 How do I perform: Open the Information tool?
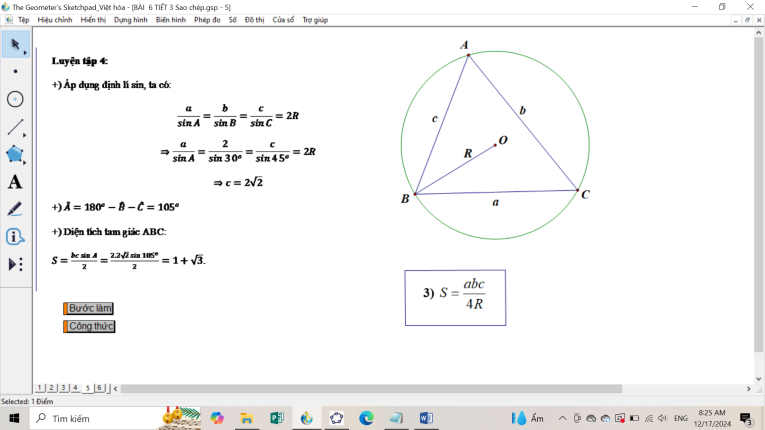pyautogui.click(x=15, y=237)
